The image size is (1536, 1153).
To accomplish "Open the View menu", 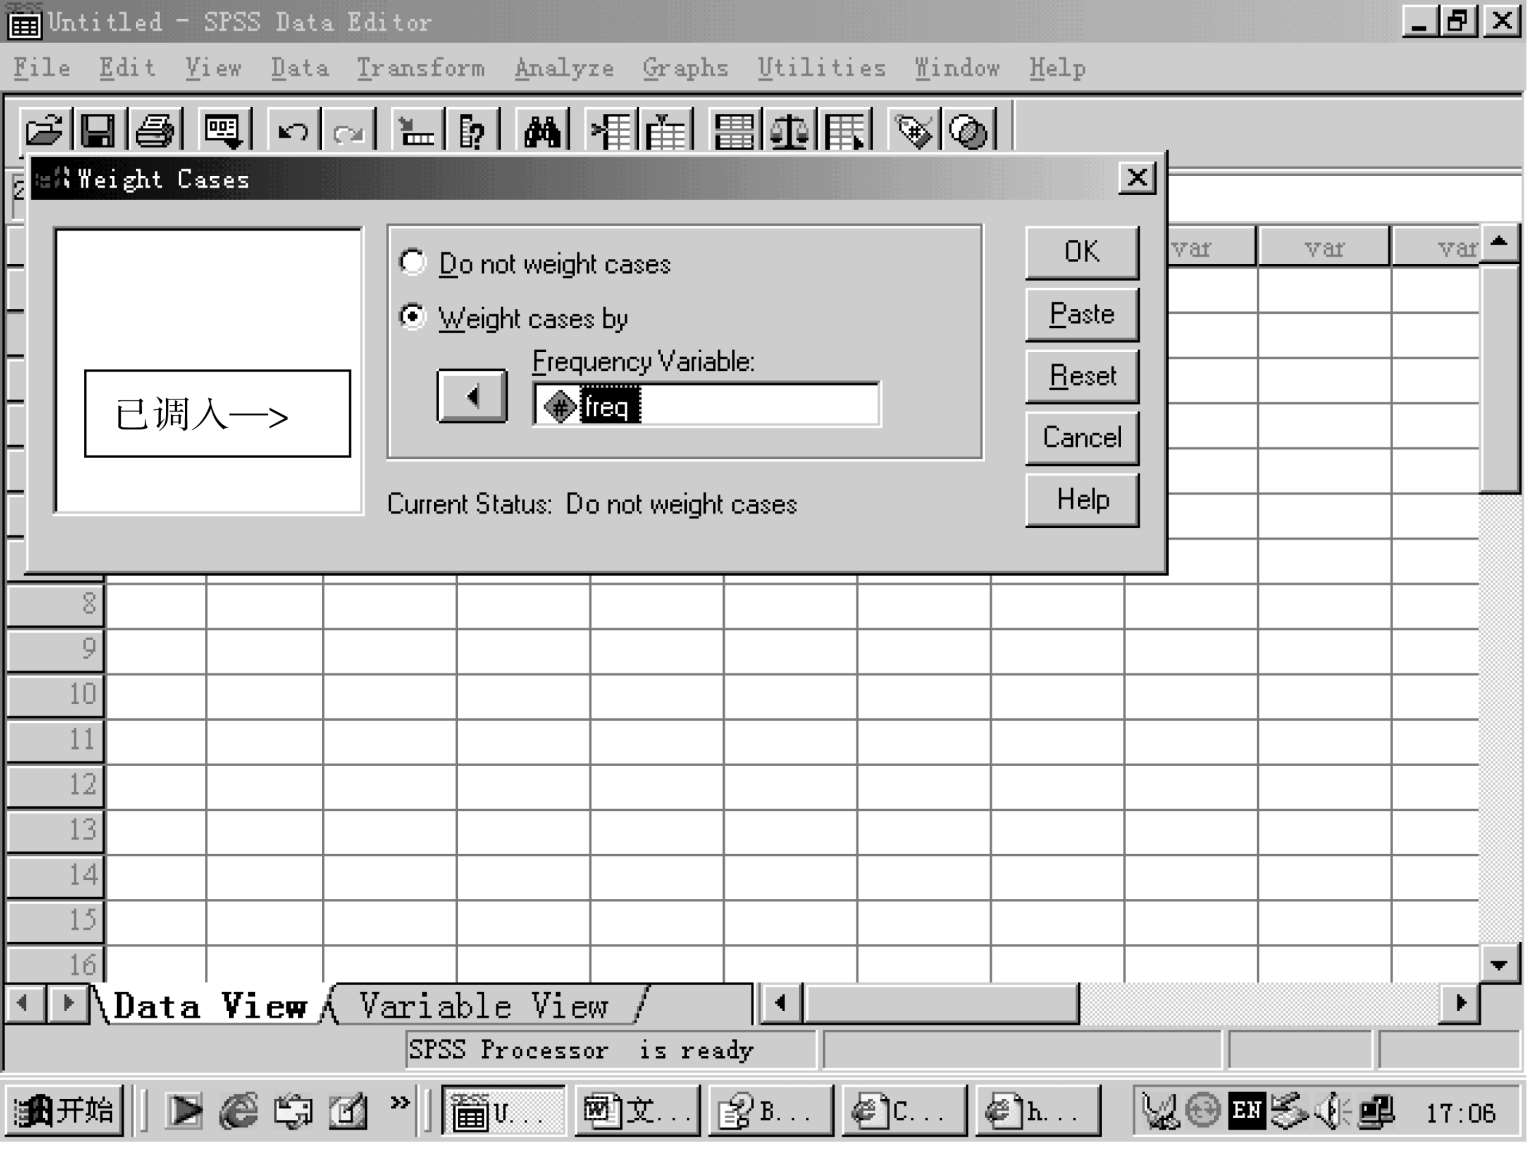I will click(214, 68).
